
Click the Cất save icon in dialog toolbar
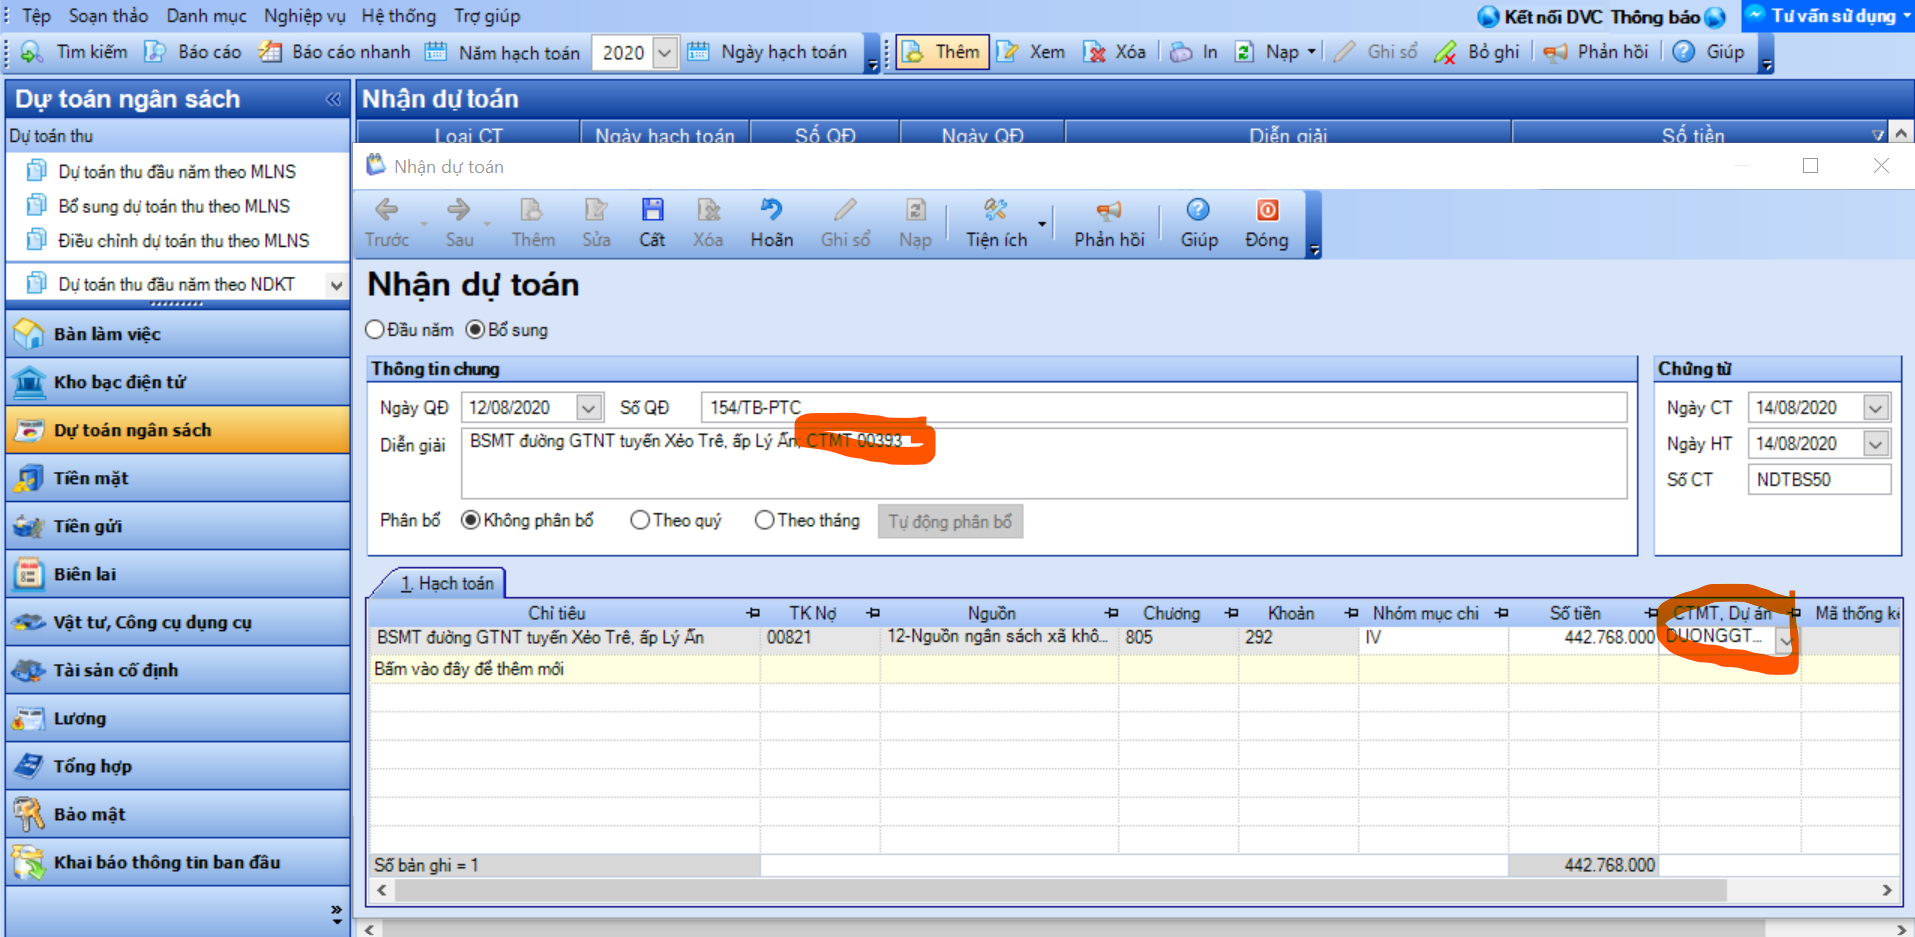[x=652, y=222]
